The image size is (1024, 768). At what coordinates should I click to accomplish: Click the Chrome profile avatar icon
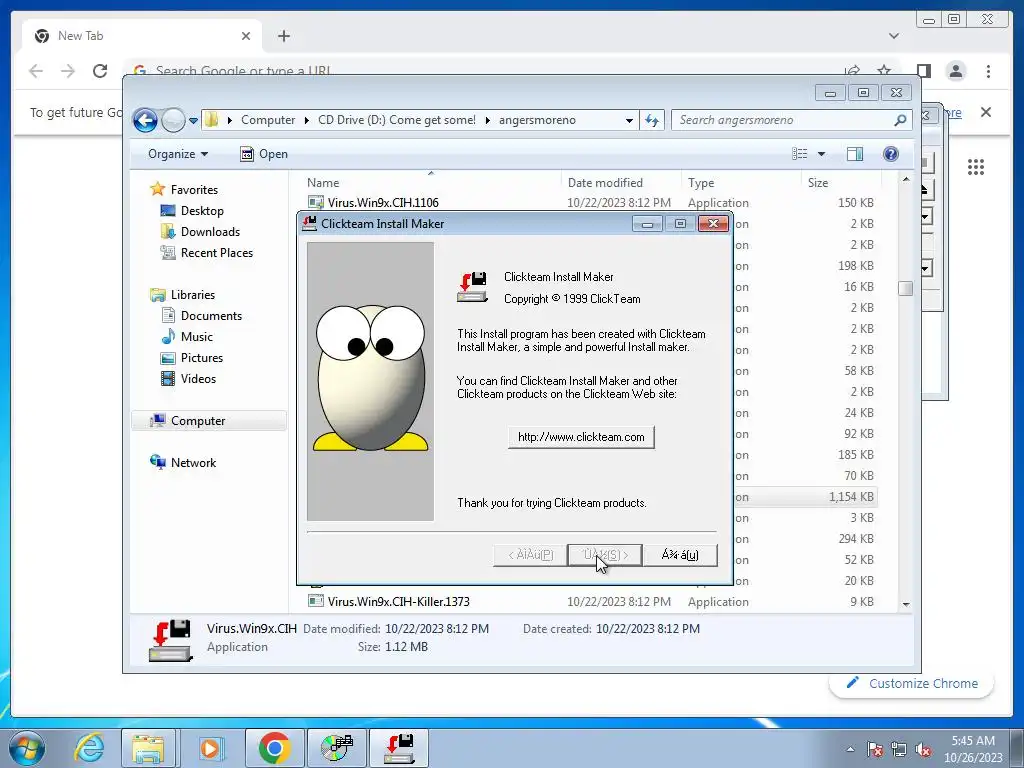956,71
